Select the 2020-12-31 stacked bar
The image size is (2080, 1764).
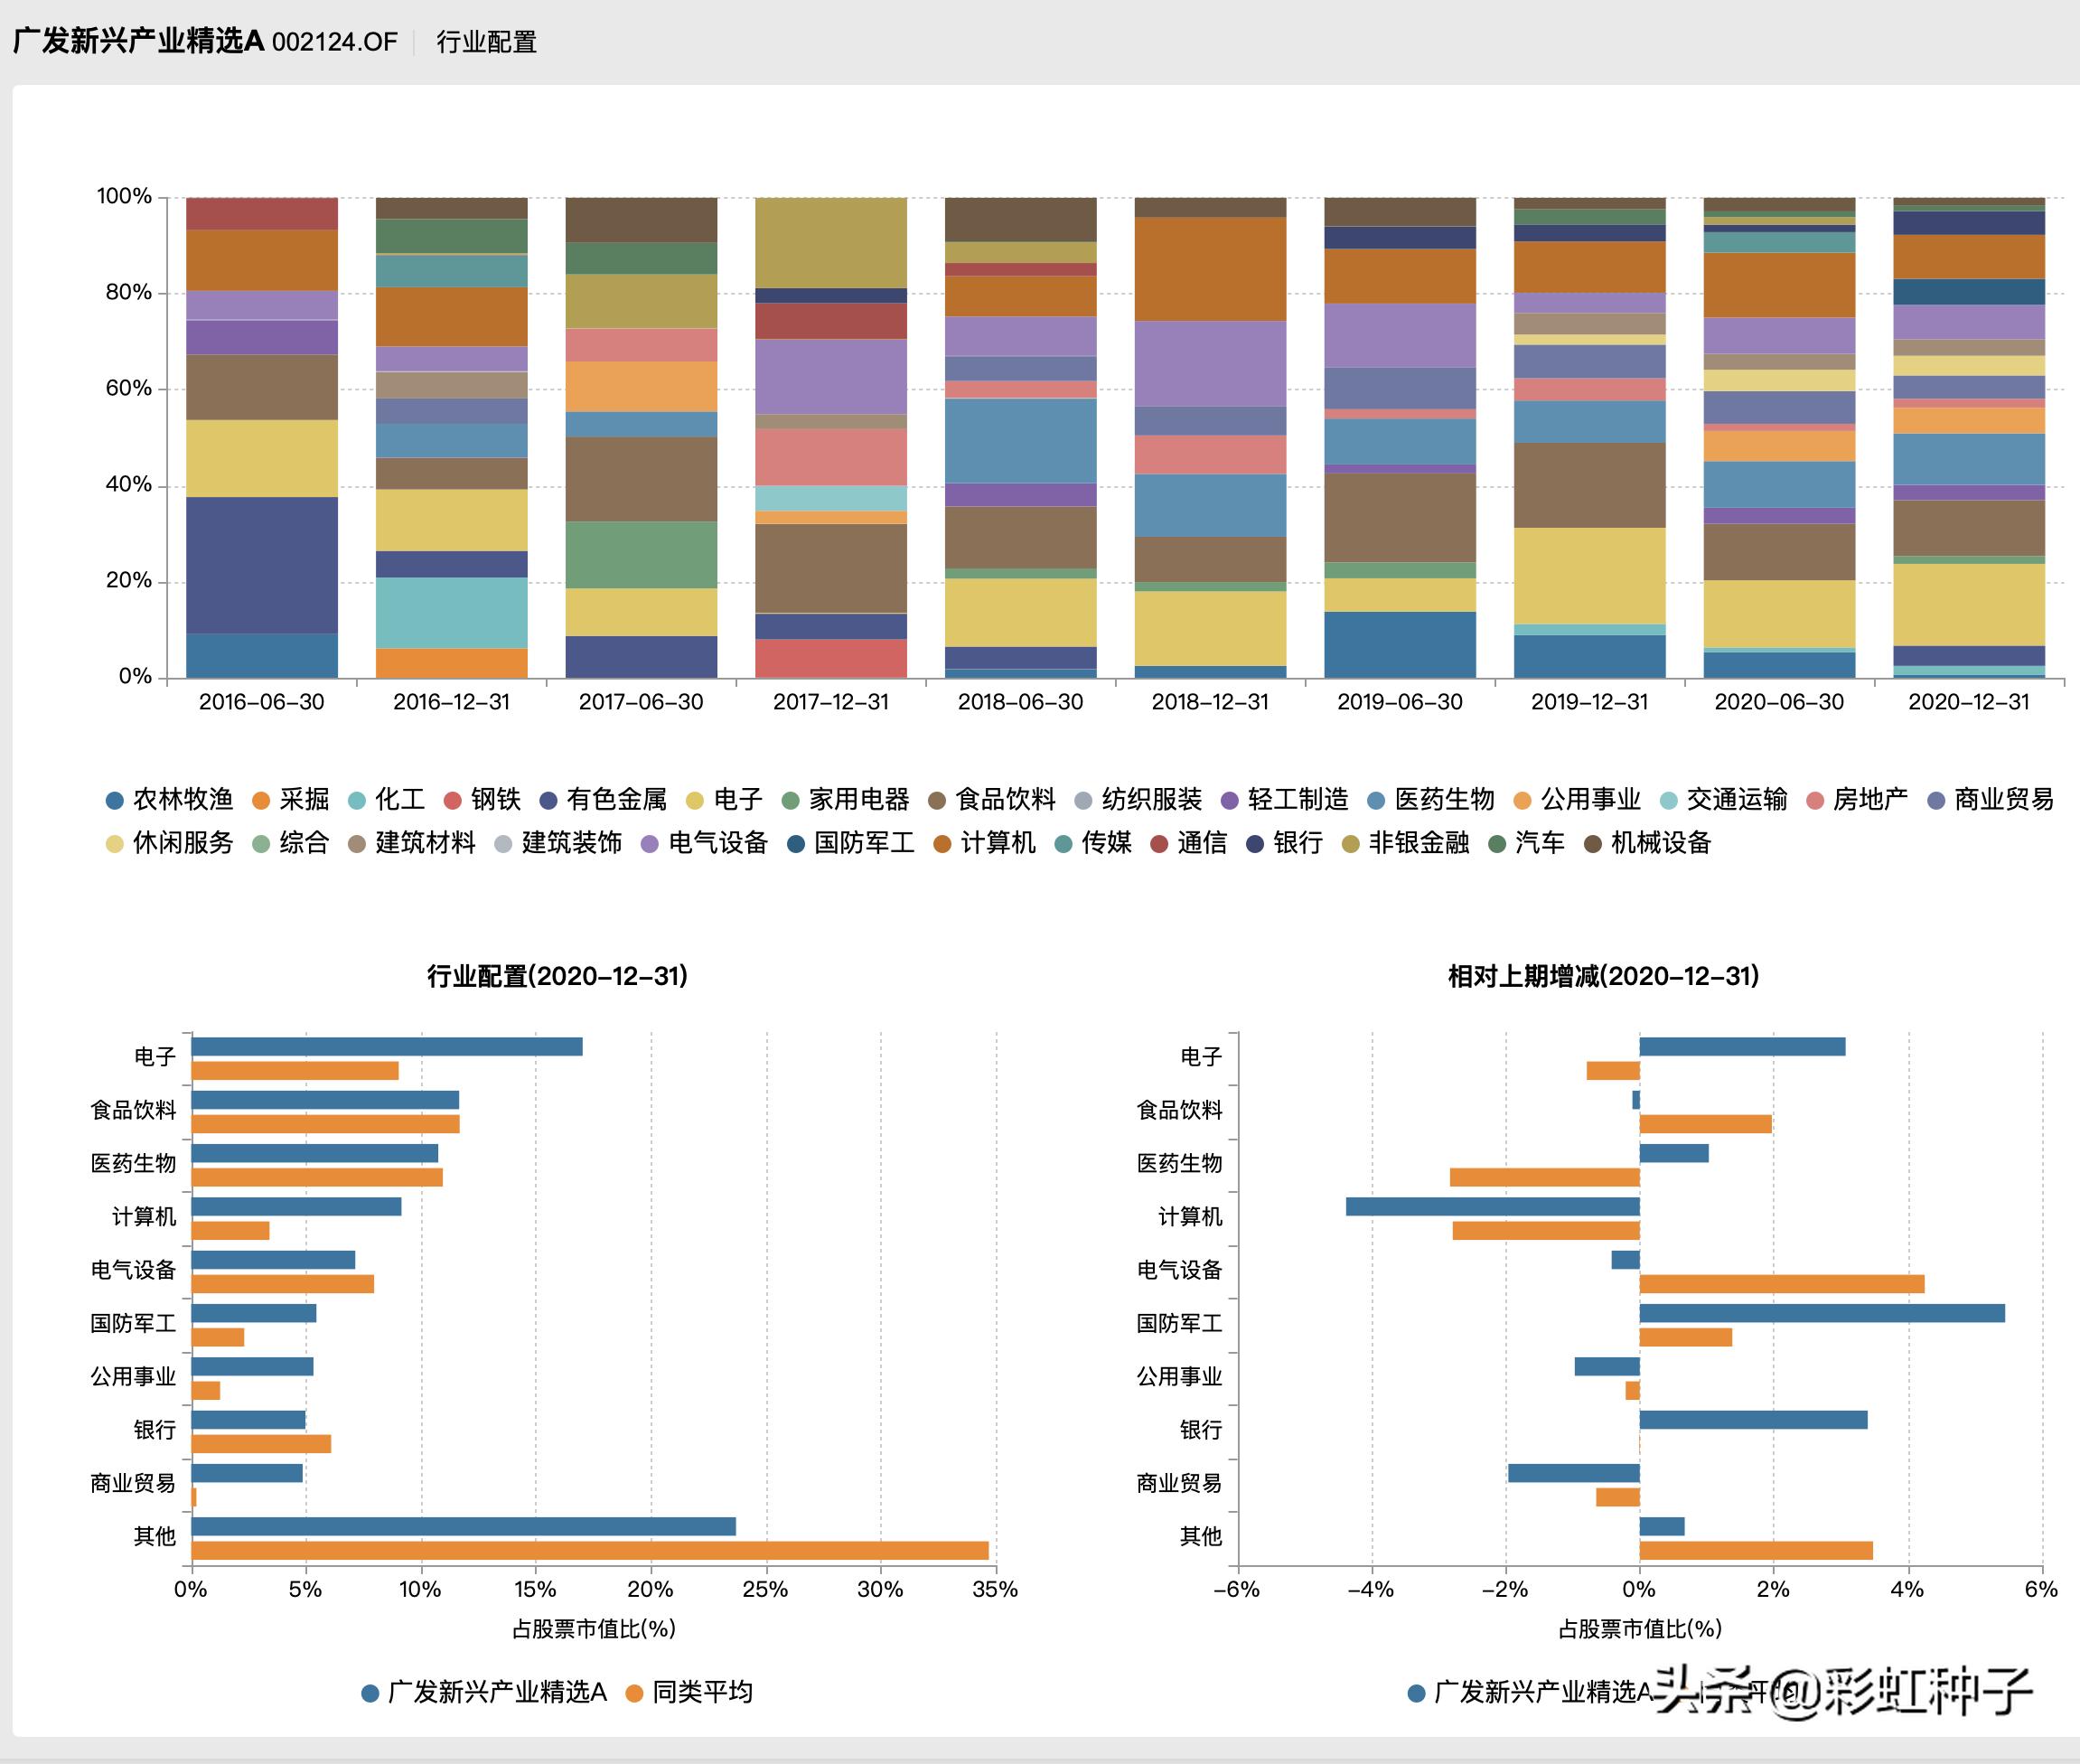tap(1968, 438)
